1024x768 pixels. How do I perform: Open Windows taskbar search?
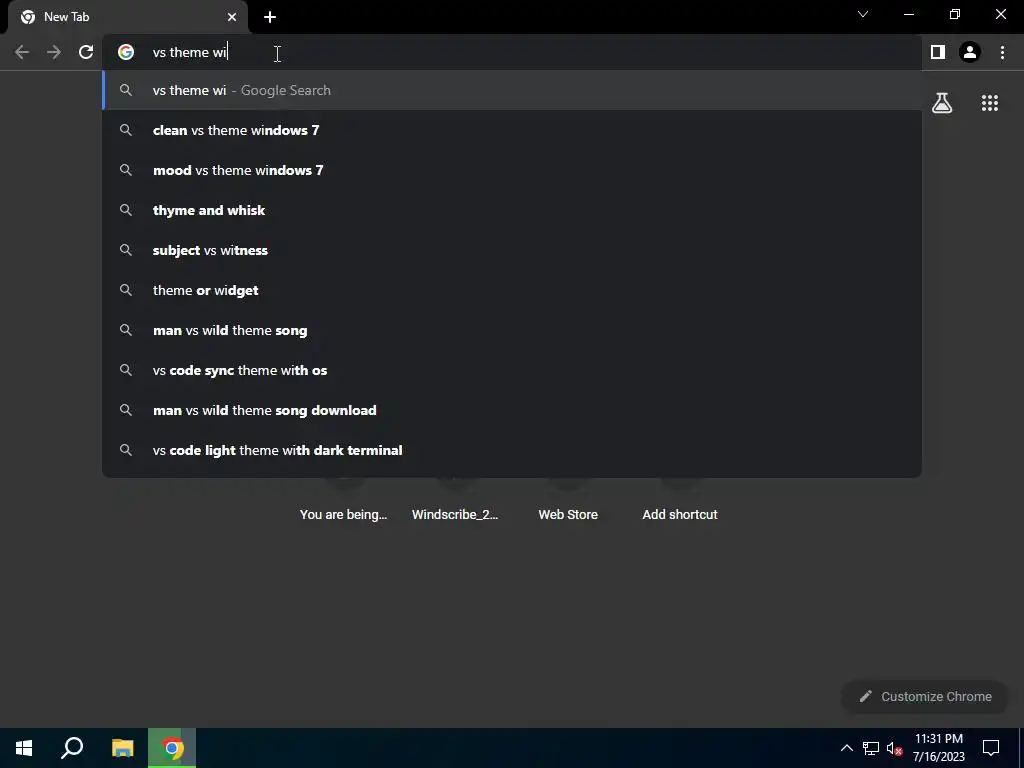pyautogui.click(x=72, y=748)
